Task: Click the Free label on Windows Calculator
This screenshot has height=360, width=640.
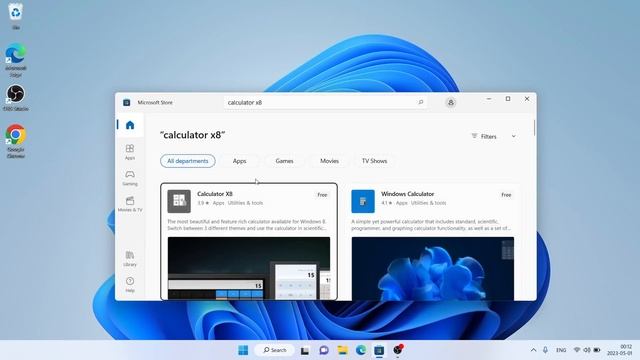Action: tap(506, 195)
